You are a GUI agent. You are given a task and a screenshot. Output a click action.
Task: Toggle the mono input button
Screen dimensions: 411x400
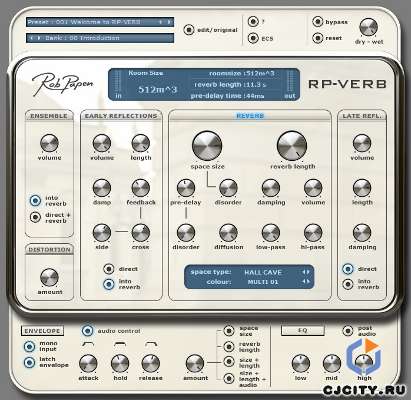[x=29, y=346]
